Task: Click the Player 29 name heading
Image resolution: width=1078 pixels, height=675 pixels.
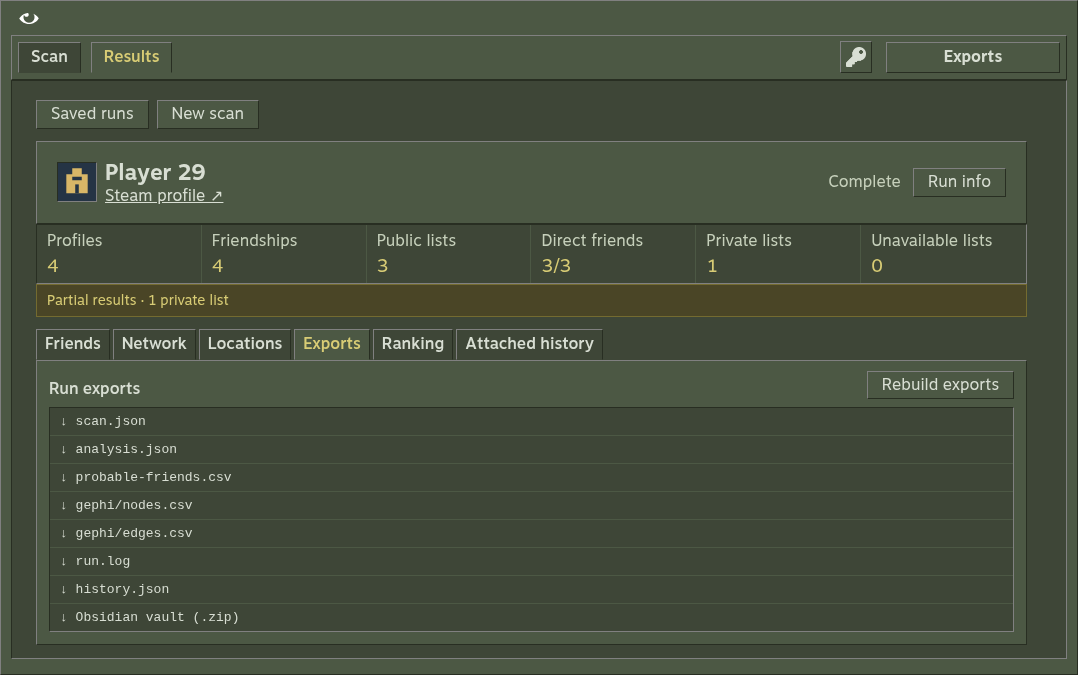Action: click(155, 173)
